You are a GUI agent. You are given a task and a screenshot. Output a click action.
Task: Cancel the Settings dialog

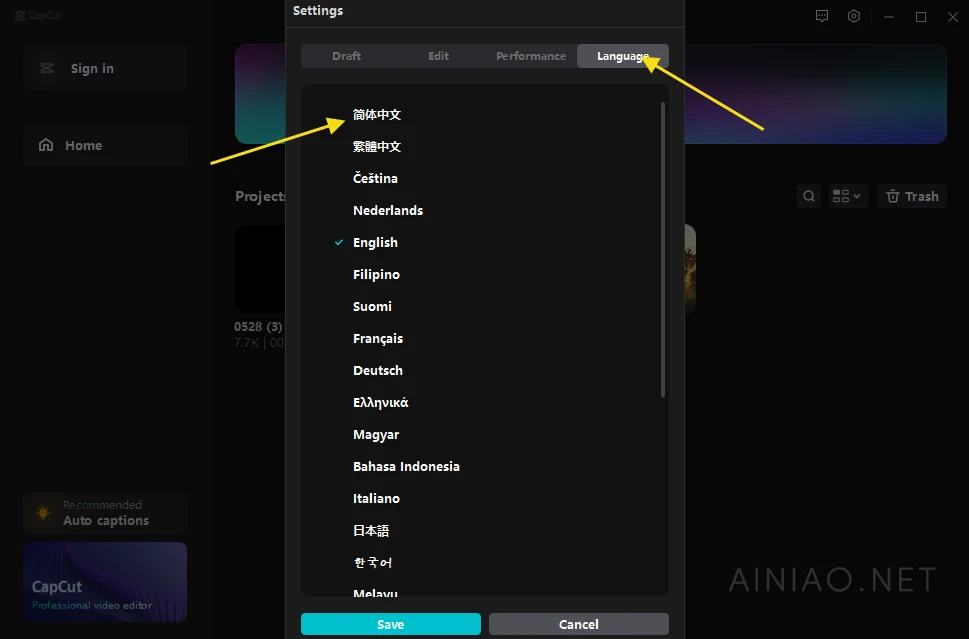[578, 624]
